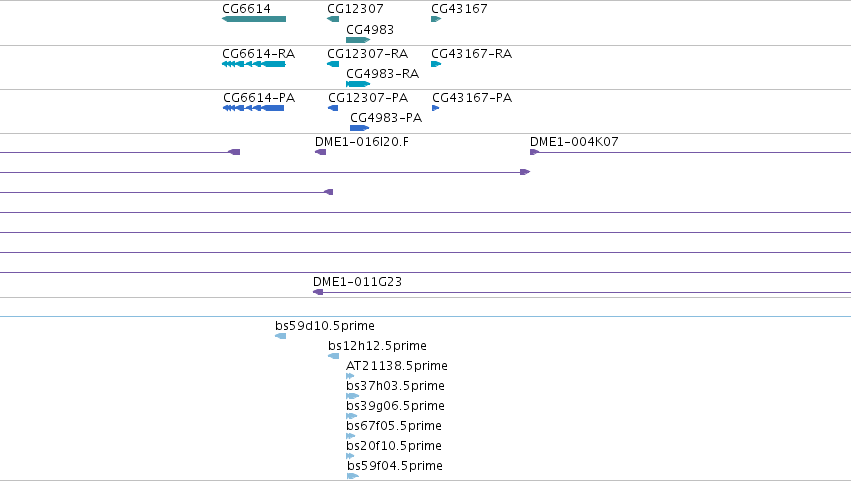This screenshot has height=481, width=851.
Task: Click the DME1-011G23 purple arrow marker
Action: tap(318, 292)
